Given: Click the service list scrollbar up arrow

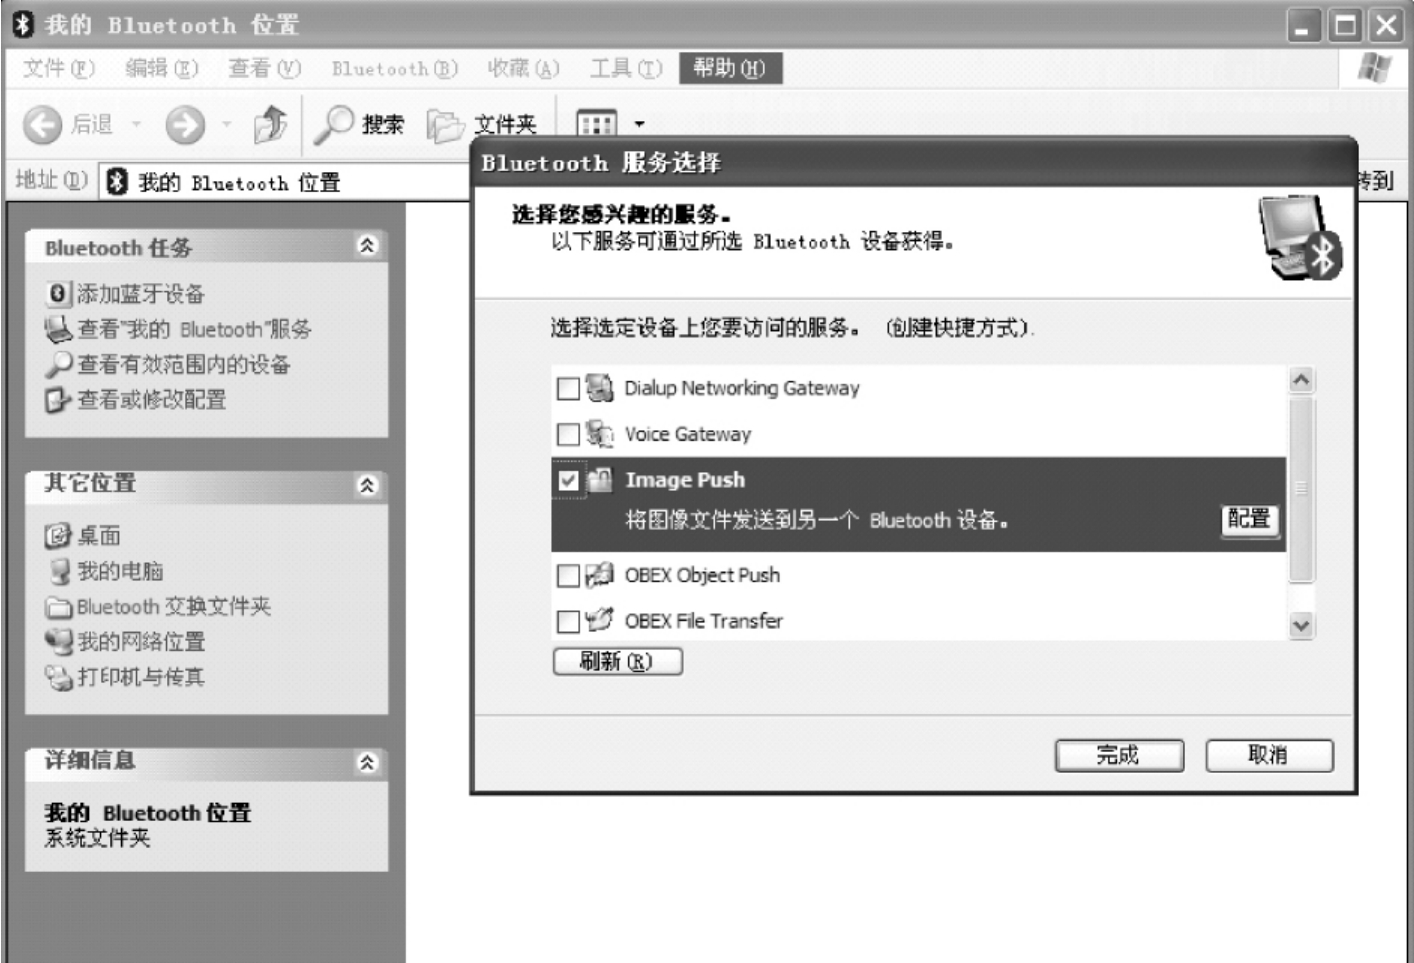Looking at the screenshot, I should pos(1301,380).
